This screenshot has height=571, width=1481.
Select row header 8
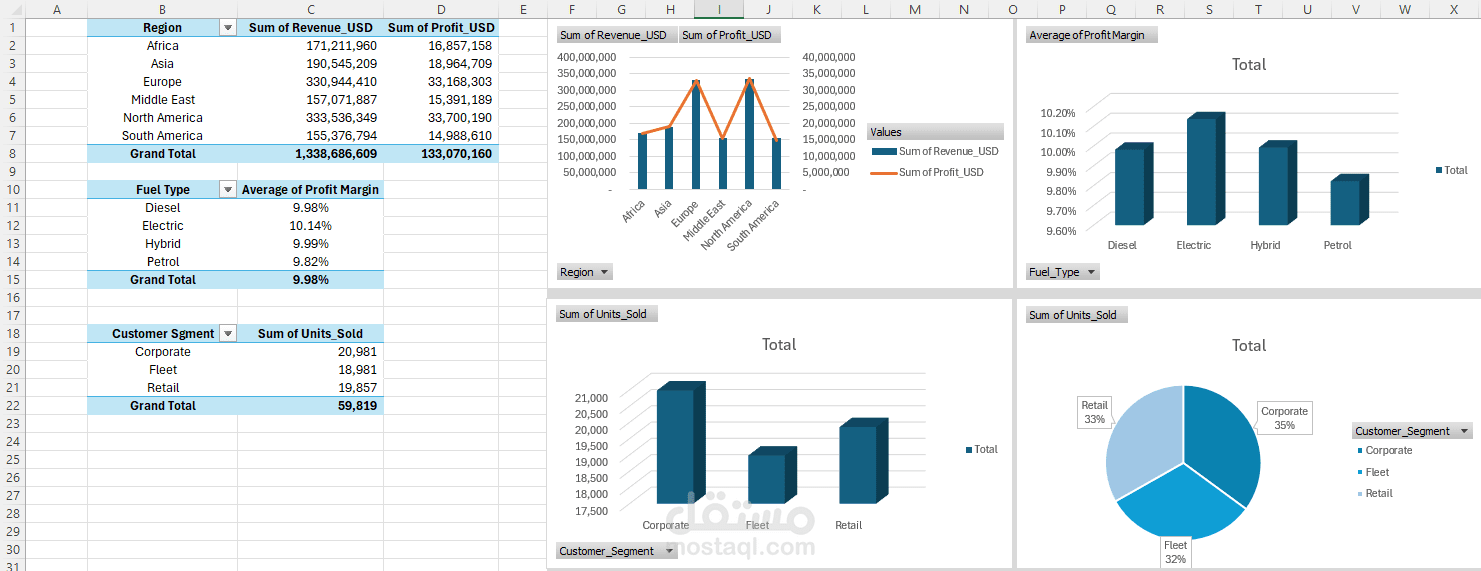[x=12, y=154]
